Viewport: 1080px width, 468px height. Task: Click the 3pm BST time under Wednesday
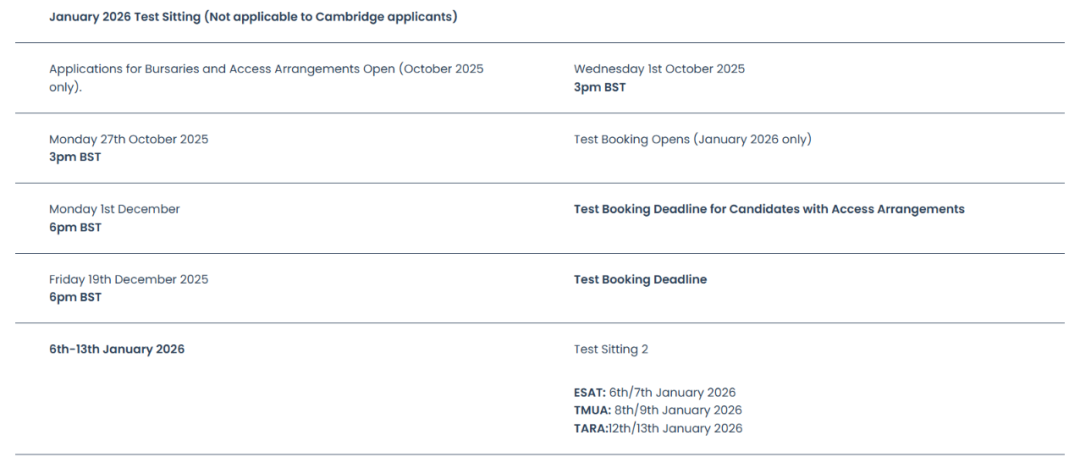pyautogui.click(x=600, y=88)
